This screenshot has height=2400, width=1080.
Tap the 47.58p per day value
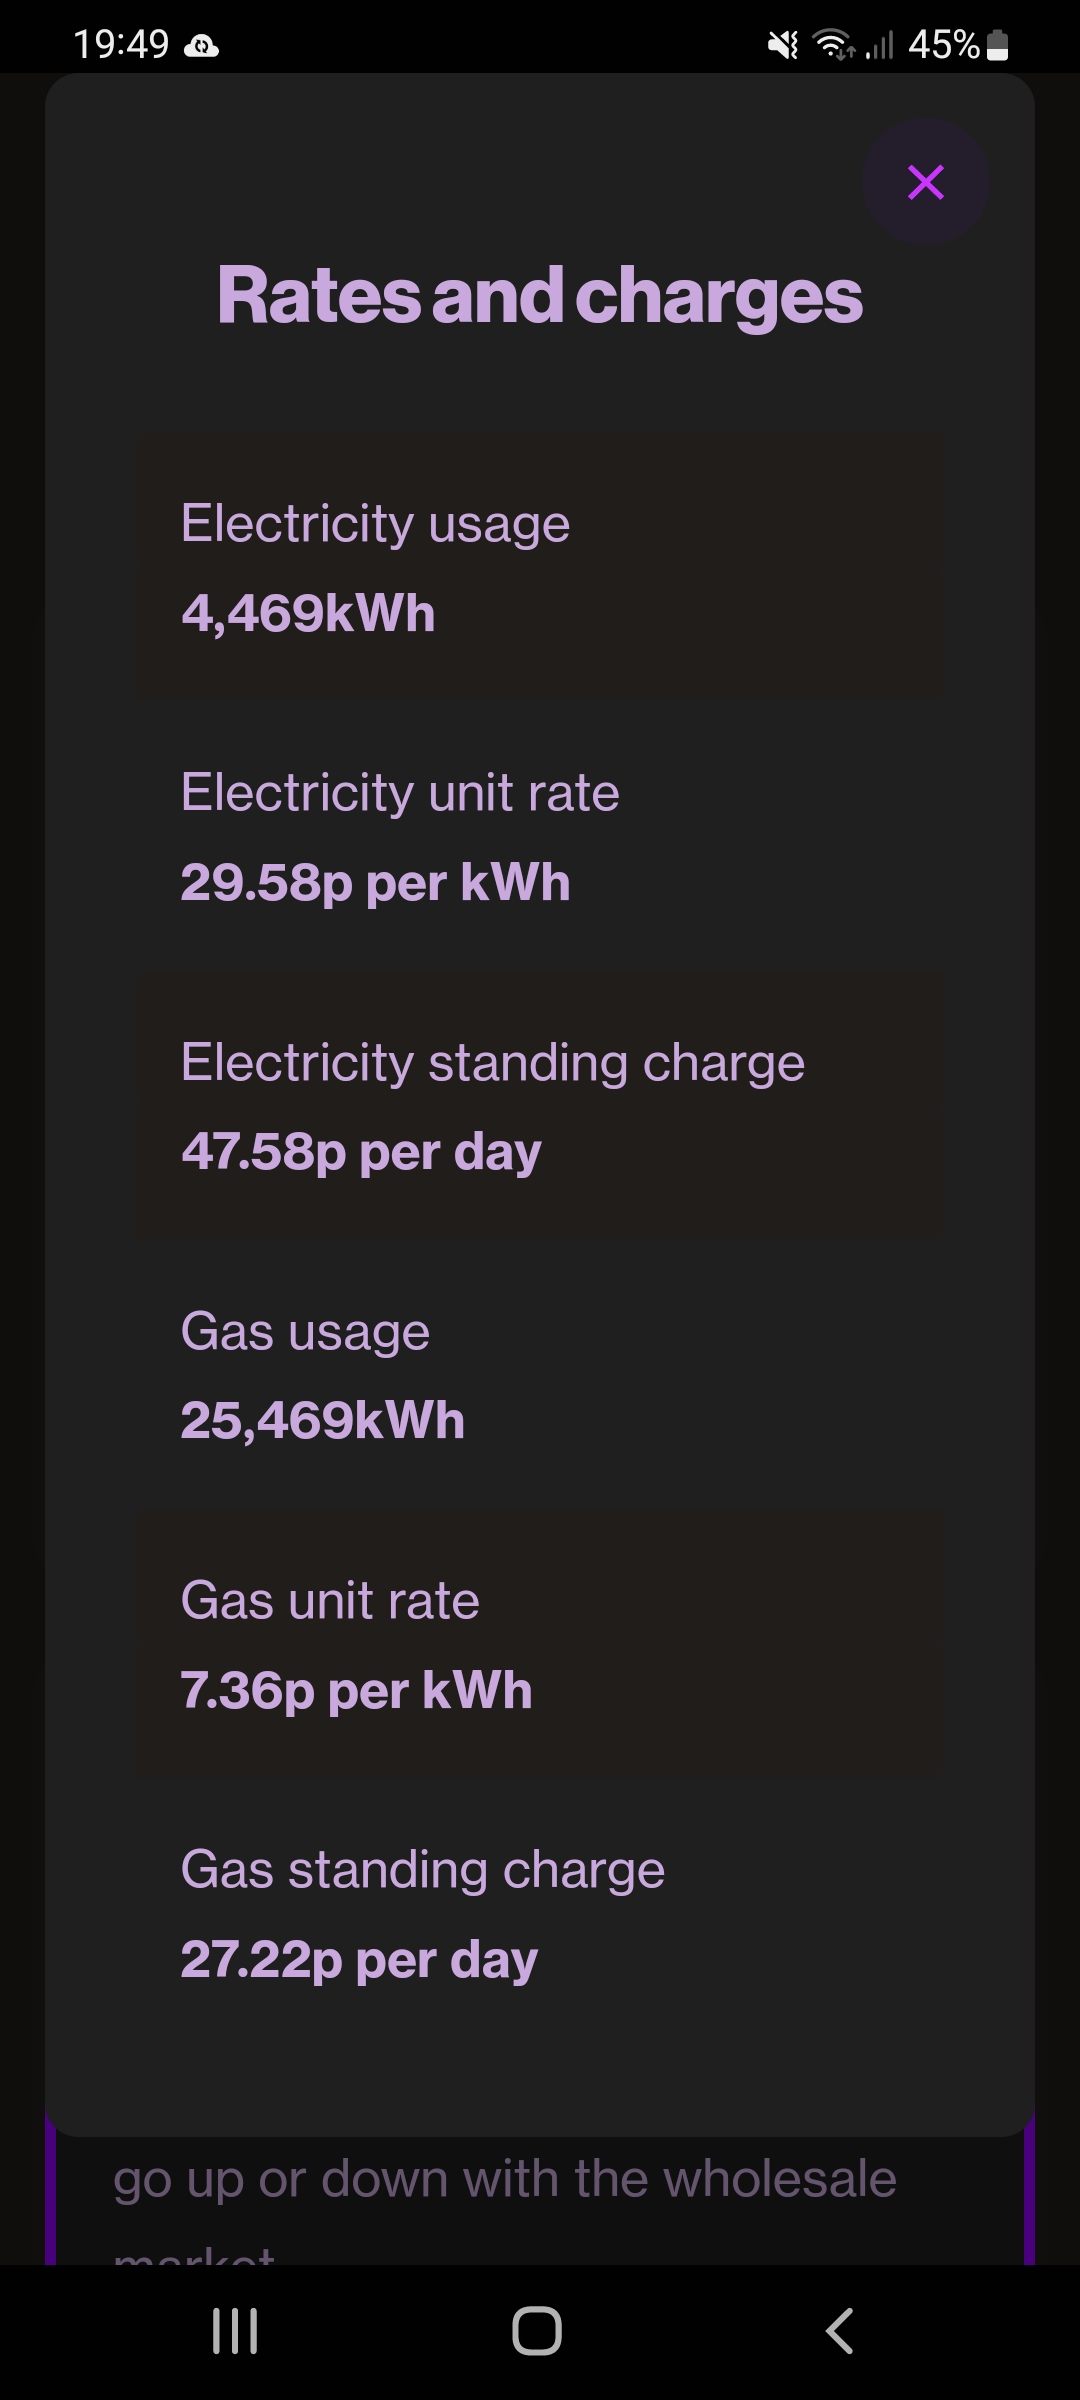pyautogui.click(x=361, y=1152)
